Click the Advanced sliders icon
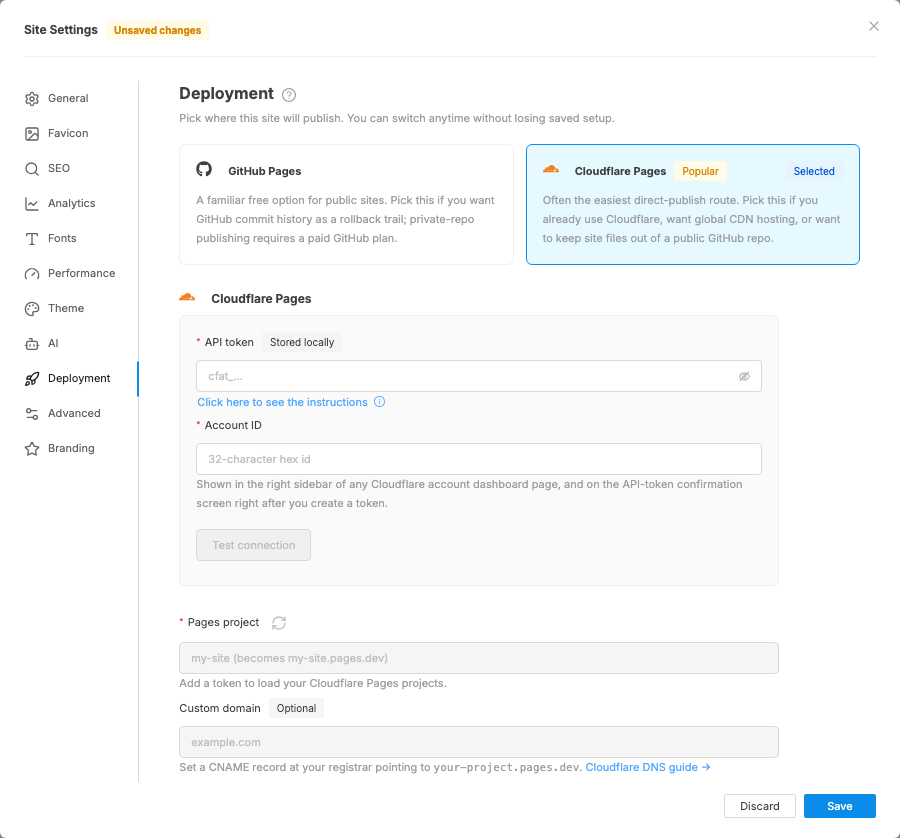Image resolution: width=900 pixels, height=838 pixels. tap(32, 414)
